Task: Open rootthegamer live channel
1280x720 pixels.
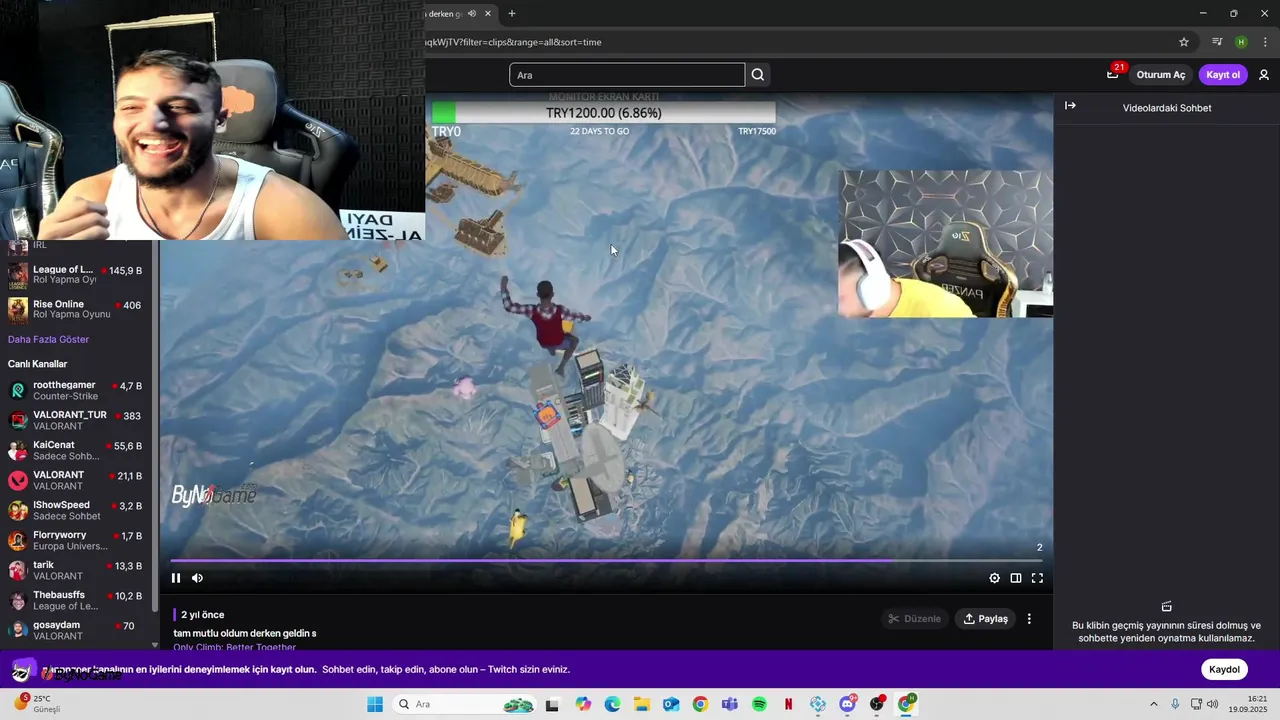Action: 76,390
